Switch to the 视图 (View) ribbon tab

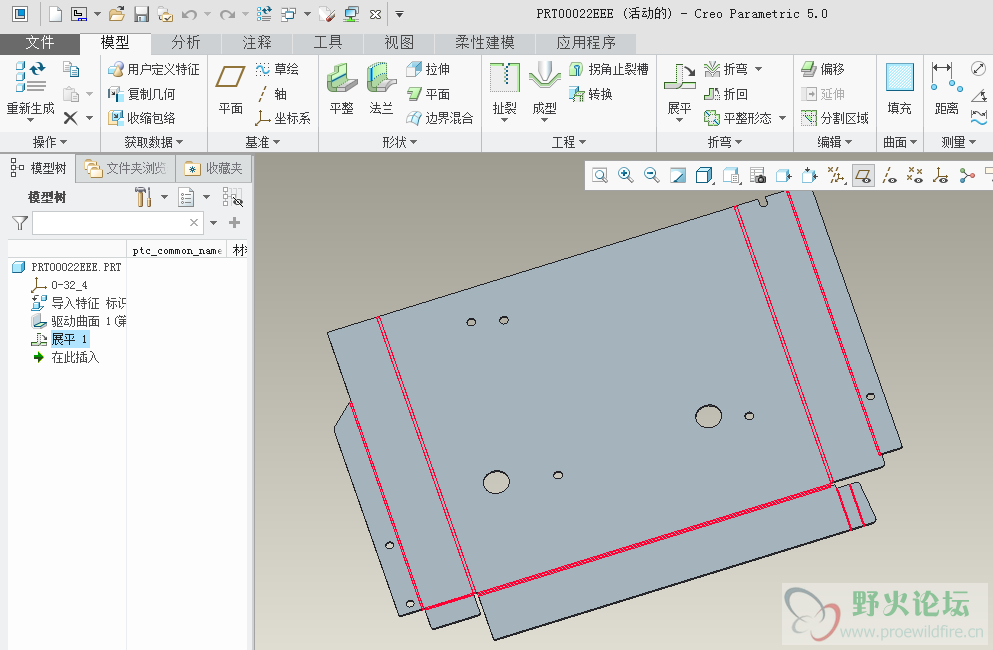pos(399,42)
